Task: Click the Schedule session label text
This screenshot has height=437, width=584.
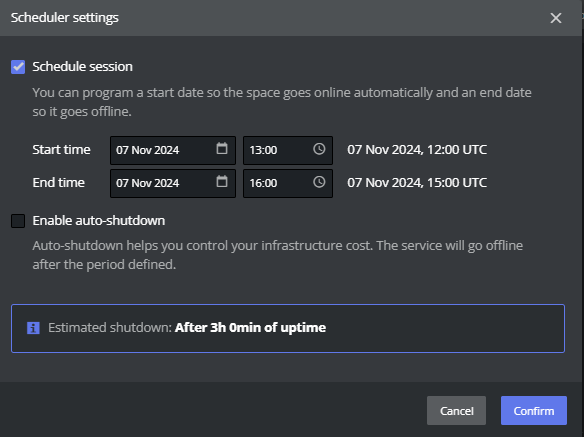Action: click(x=82, y=67)
